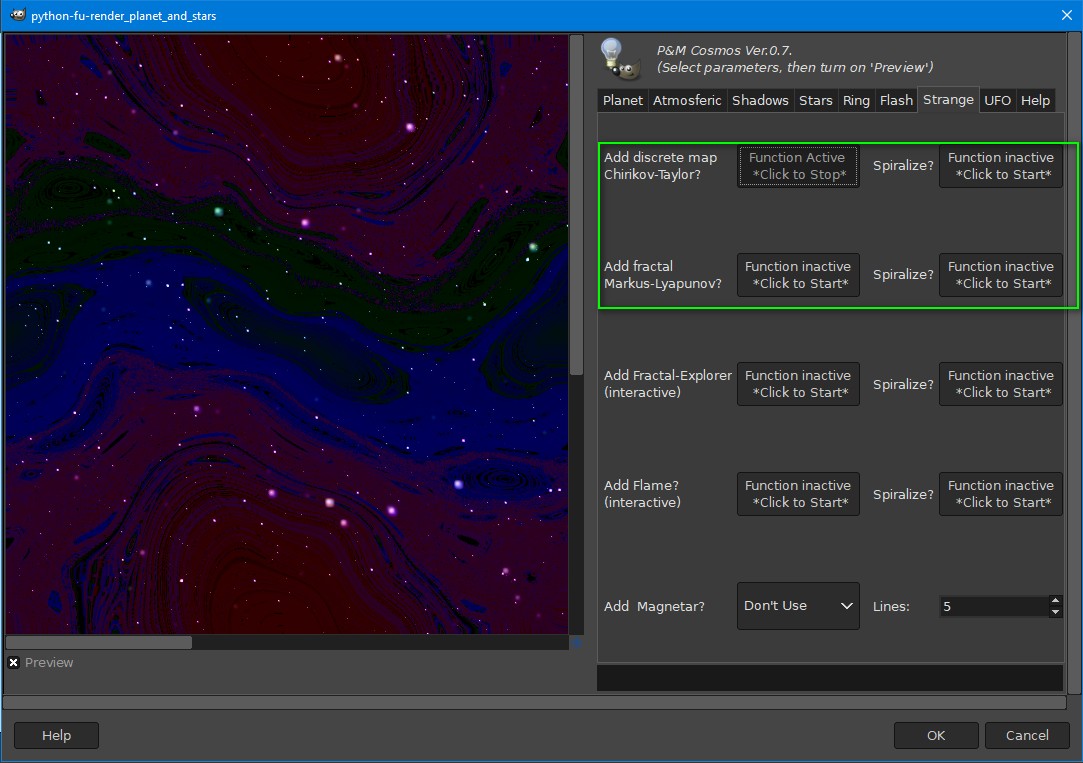This screenshot has width=1083, height=763.
Task: Click the GIMP icon in title bar
Action: click(17, 15)
